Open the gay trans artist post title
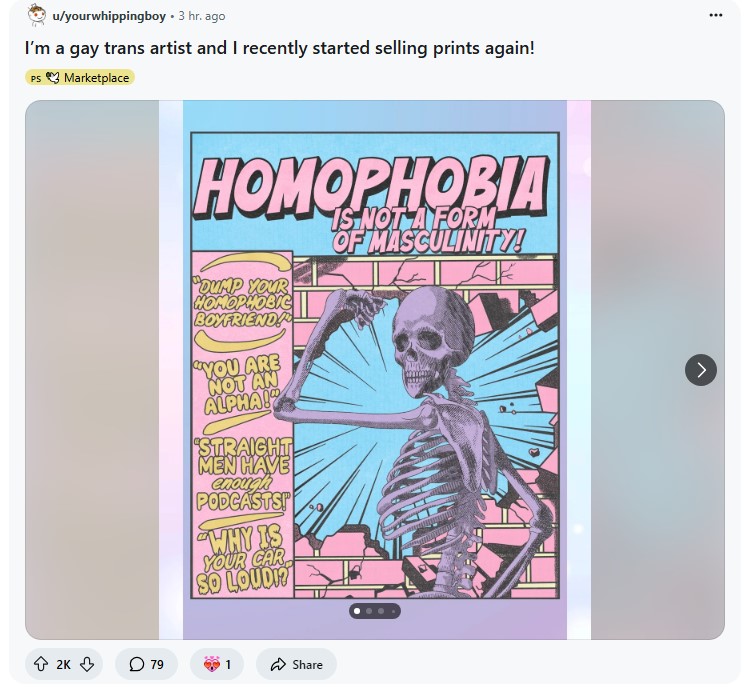The width and height of the screenshot is (745, 687). pyautogui.click(x=279, y=48)
